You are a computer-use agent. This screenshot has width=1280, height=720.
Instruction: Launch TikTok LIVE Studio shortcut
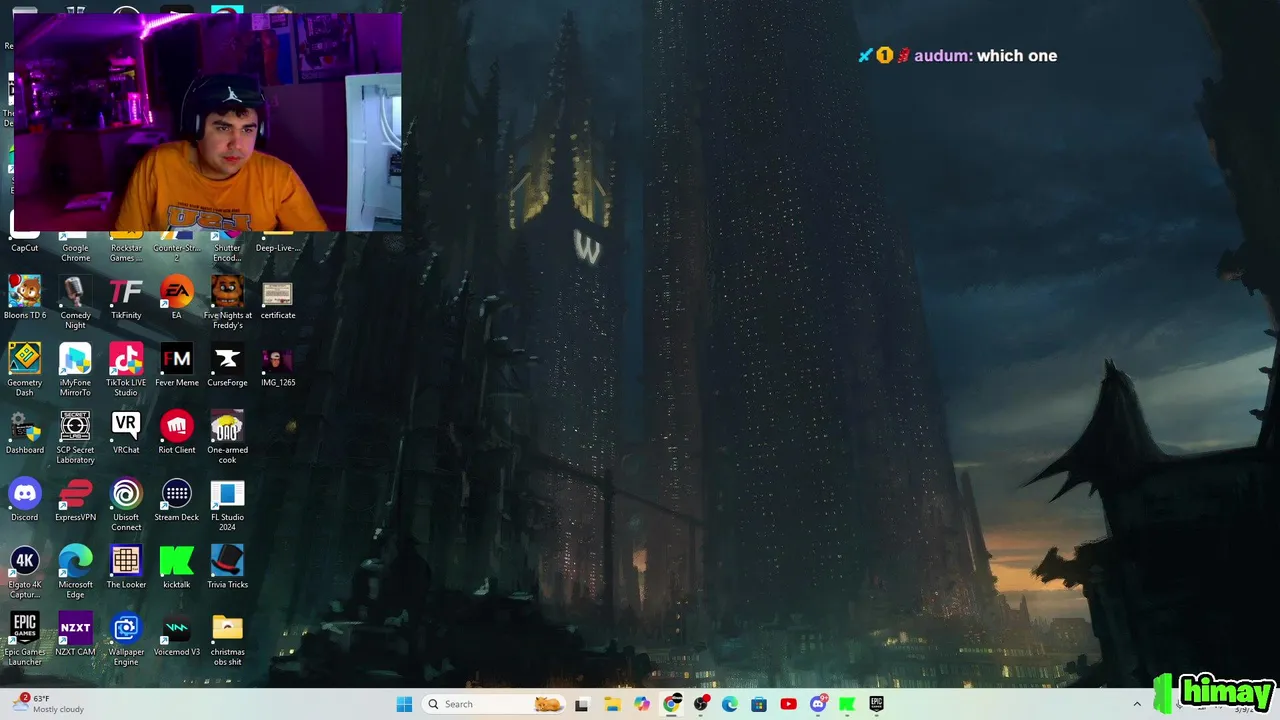(x=126, y=359)
